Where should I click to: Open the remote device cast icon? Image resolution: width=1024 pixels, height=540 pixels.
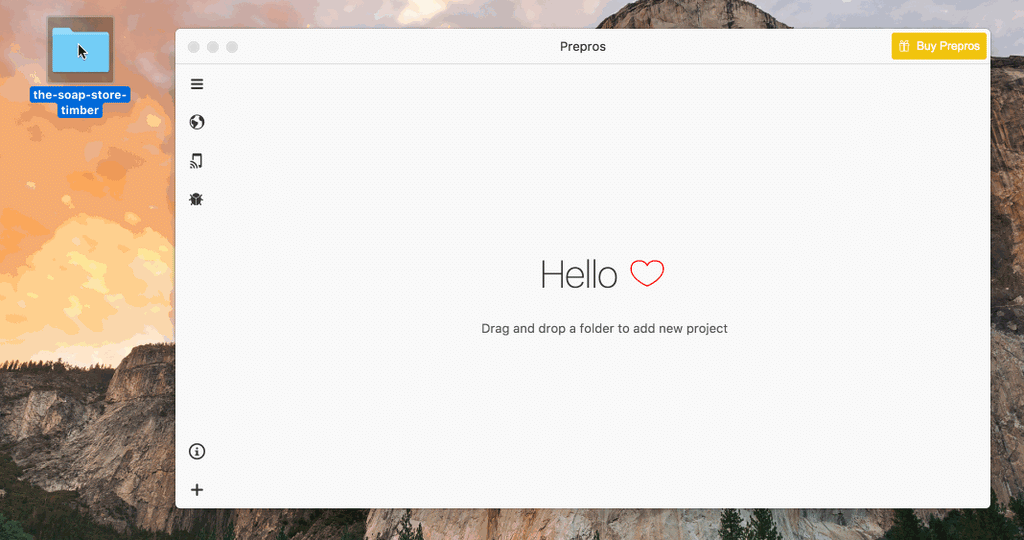[197, 161]
